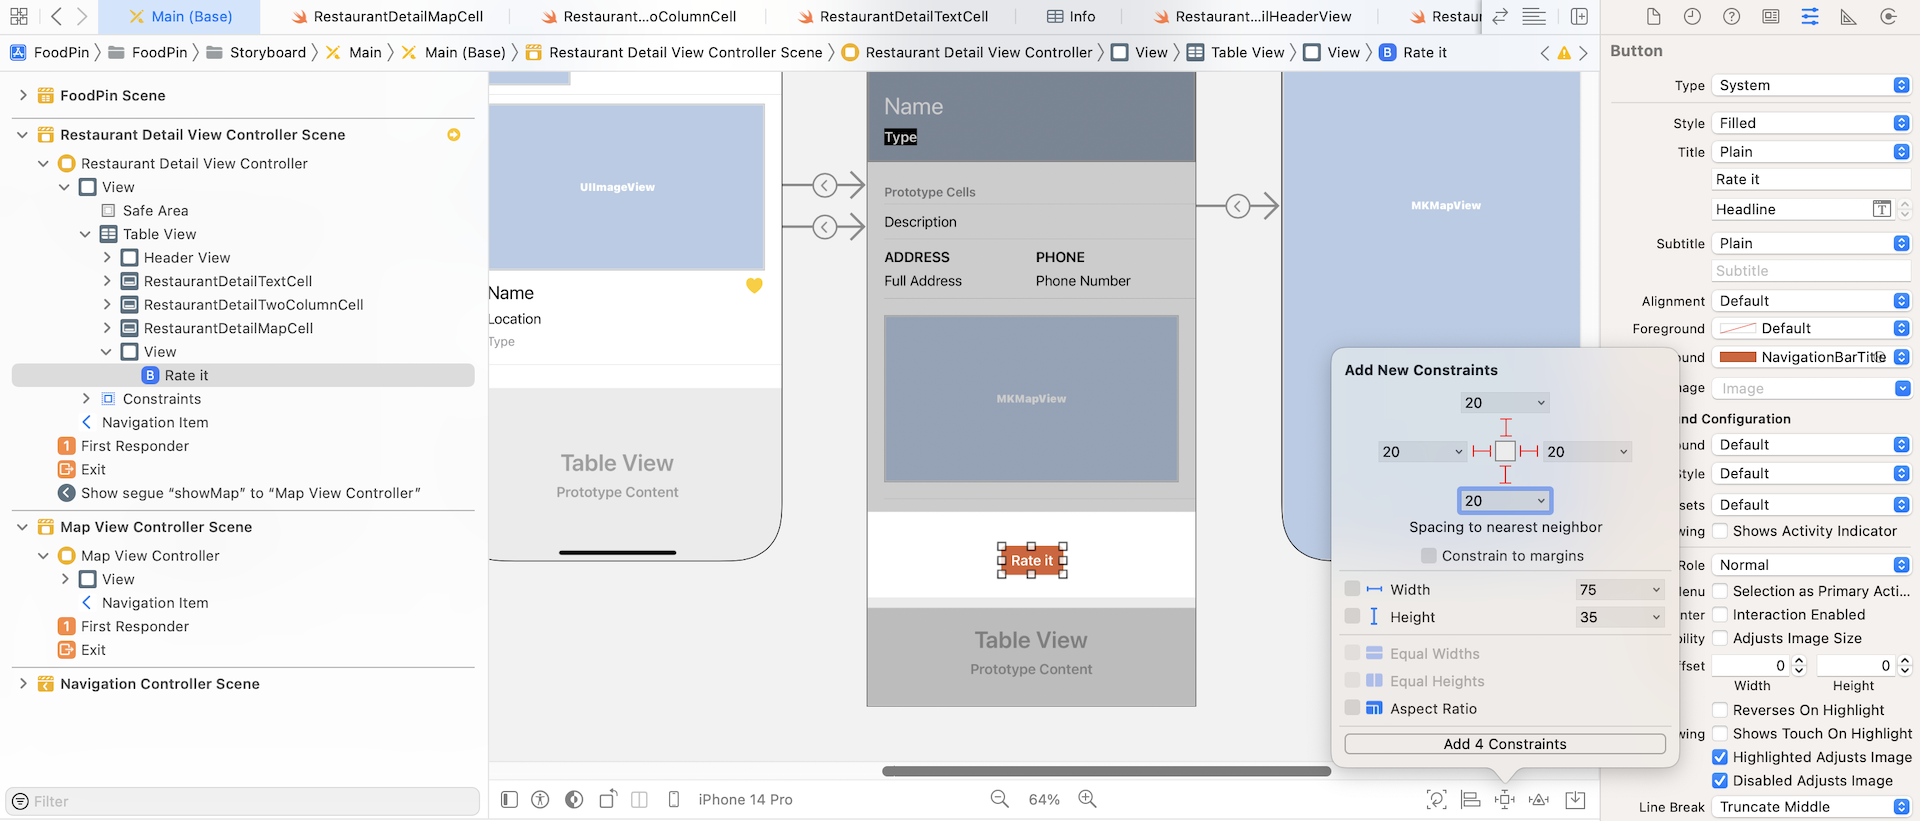The image size is (1920, 821).
Task: Open the button Type dropdown
Action: (1811, 85)
